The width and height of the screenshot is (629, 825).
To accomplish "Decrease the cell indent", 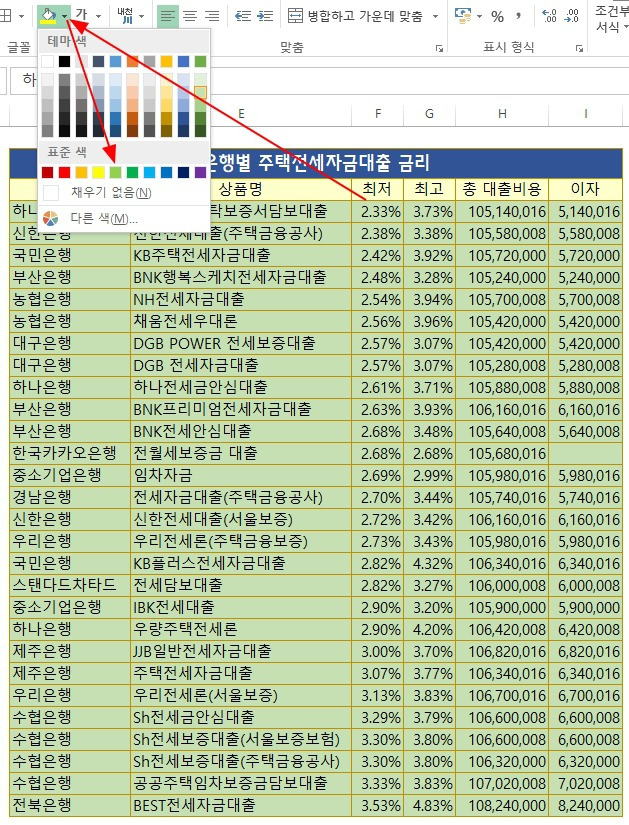I will click(243, 17).
